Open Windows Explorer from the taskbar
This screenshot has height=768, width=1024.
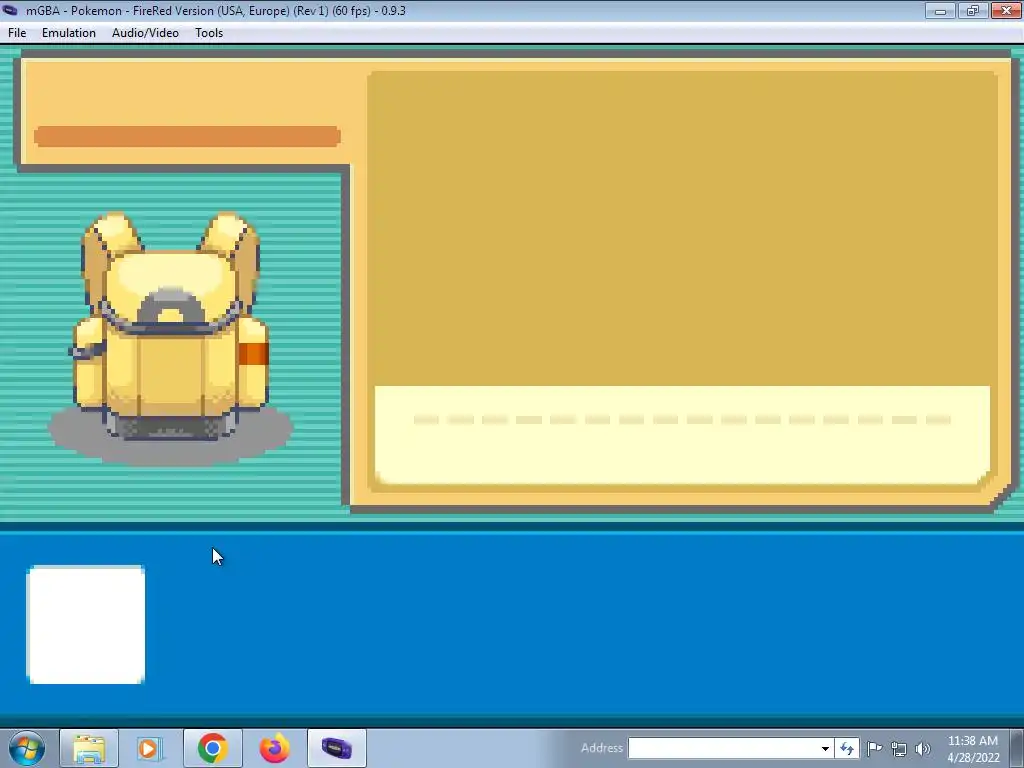[x=89, y=748]
